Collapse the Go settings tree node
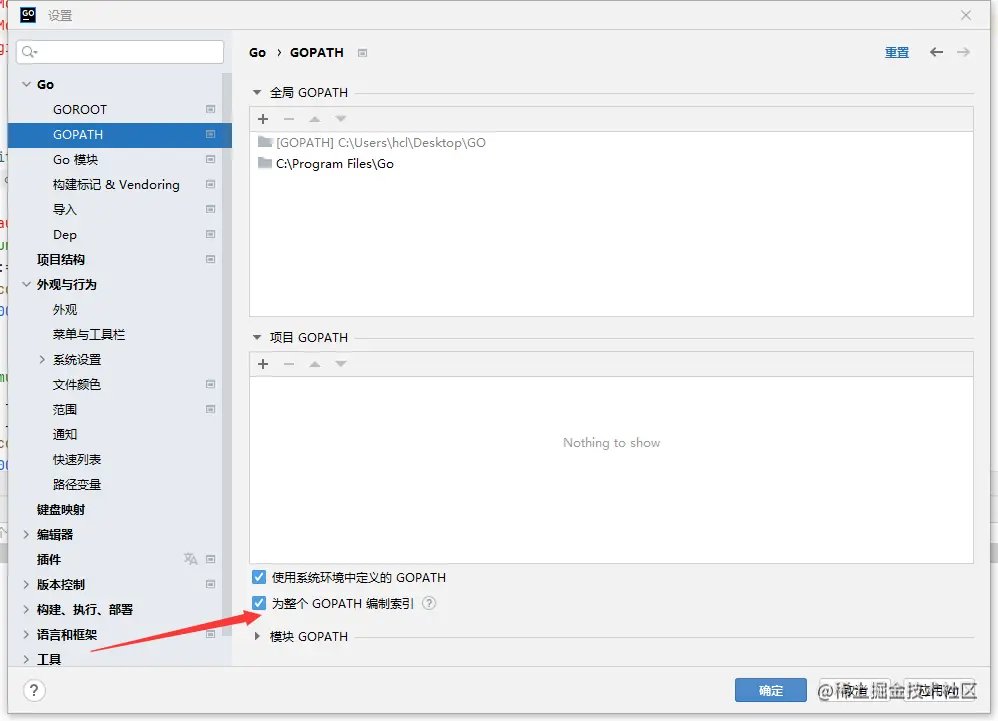This screenshot has width=998, height=721. click(26, 84)
